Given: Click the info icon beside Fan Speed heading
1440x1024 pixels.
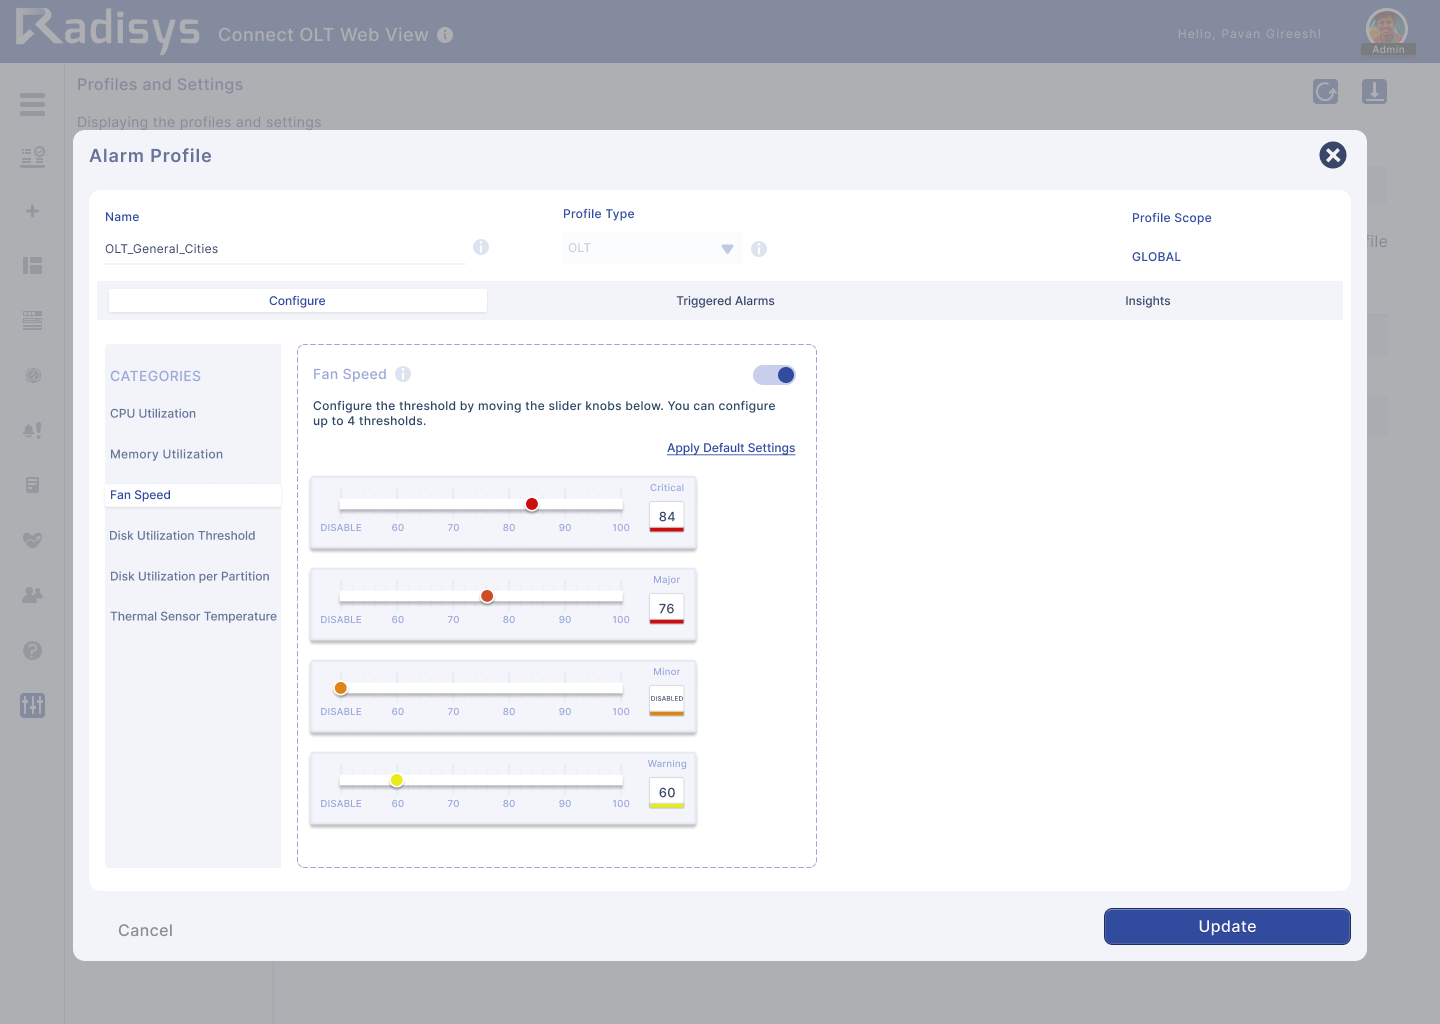Looking at the screenshot, I should [x=403, y=374].
